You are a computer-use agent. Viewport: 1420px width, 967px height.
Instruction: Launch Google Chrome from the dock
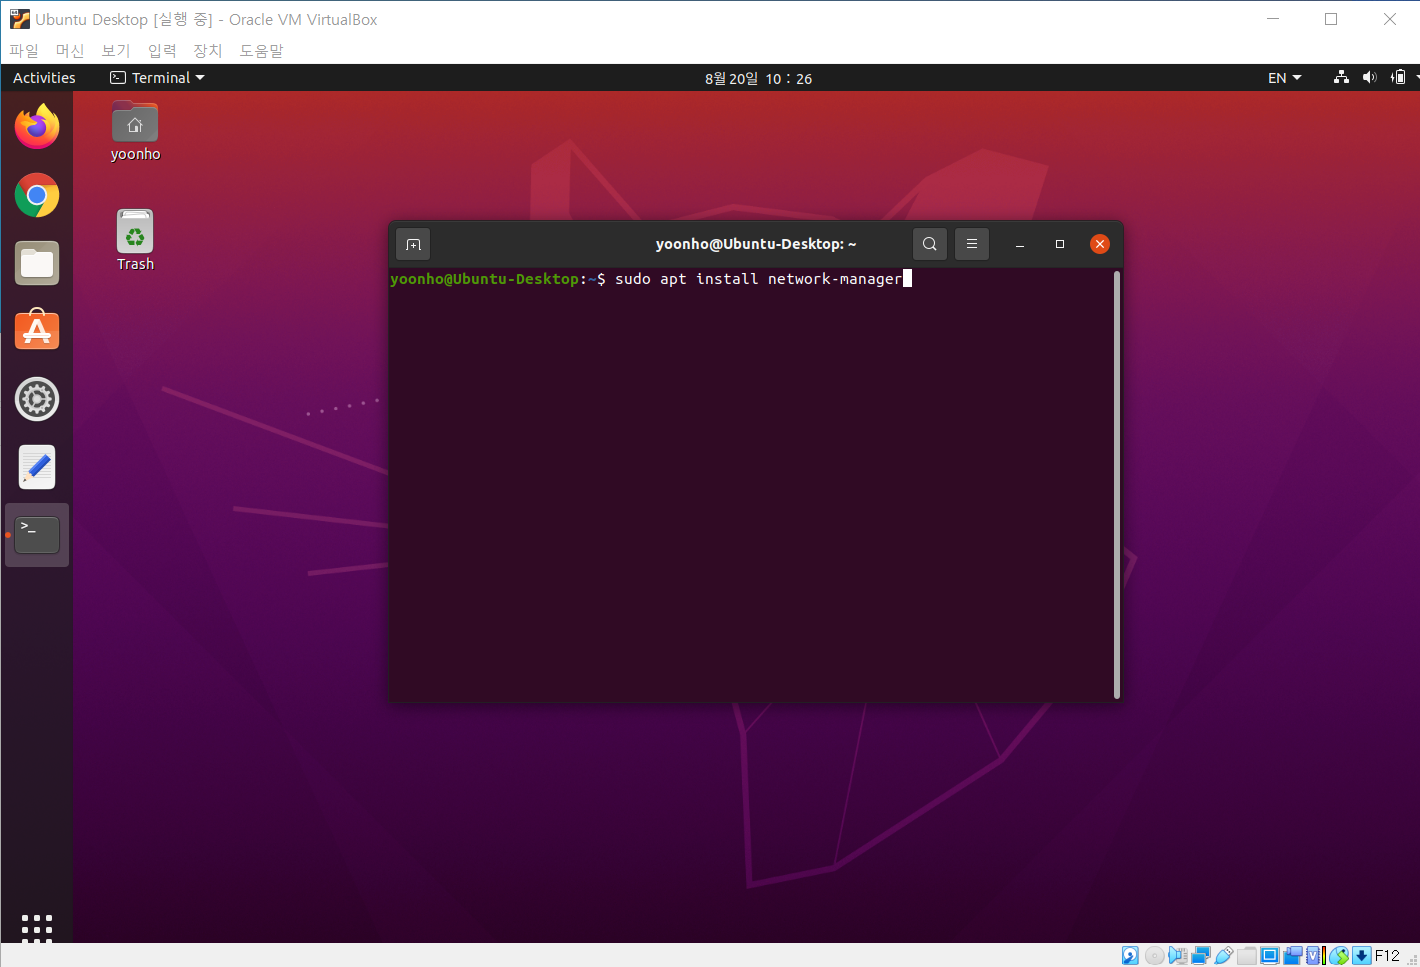pos(37,195)
